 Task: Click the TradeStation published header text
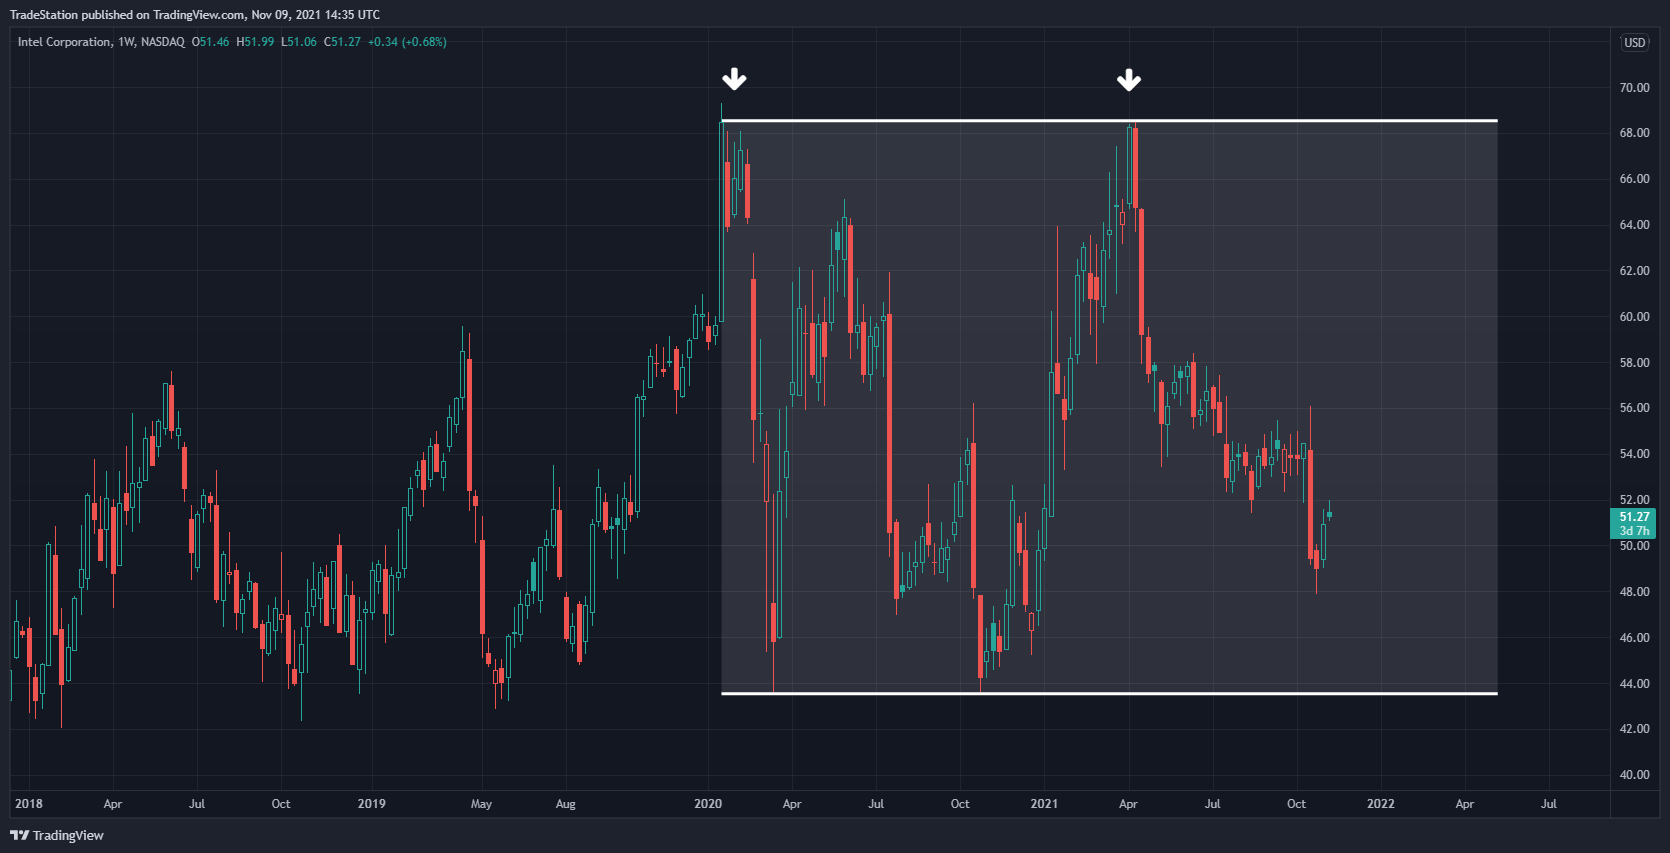pyautogui.click(x=194, y=15)
